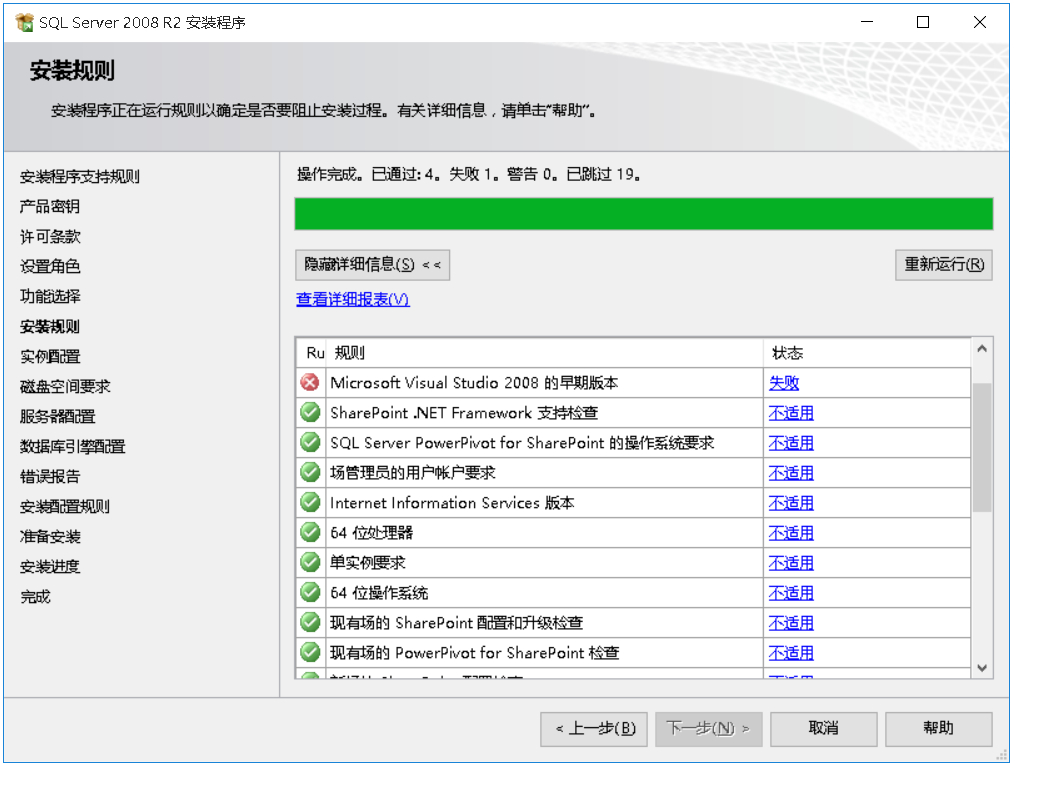Image resolution: width=1059 pixels, height=788 pixels.
Task: Open the 失败 status link for Visual Studio 2008
Action: coord(784,383)
